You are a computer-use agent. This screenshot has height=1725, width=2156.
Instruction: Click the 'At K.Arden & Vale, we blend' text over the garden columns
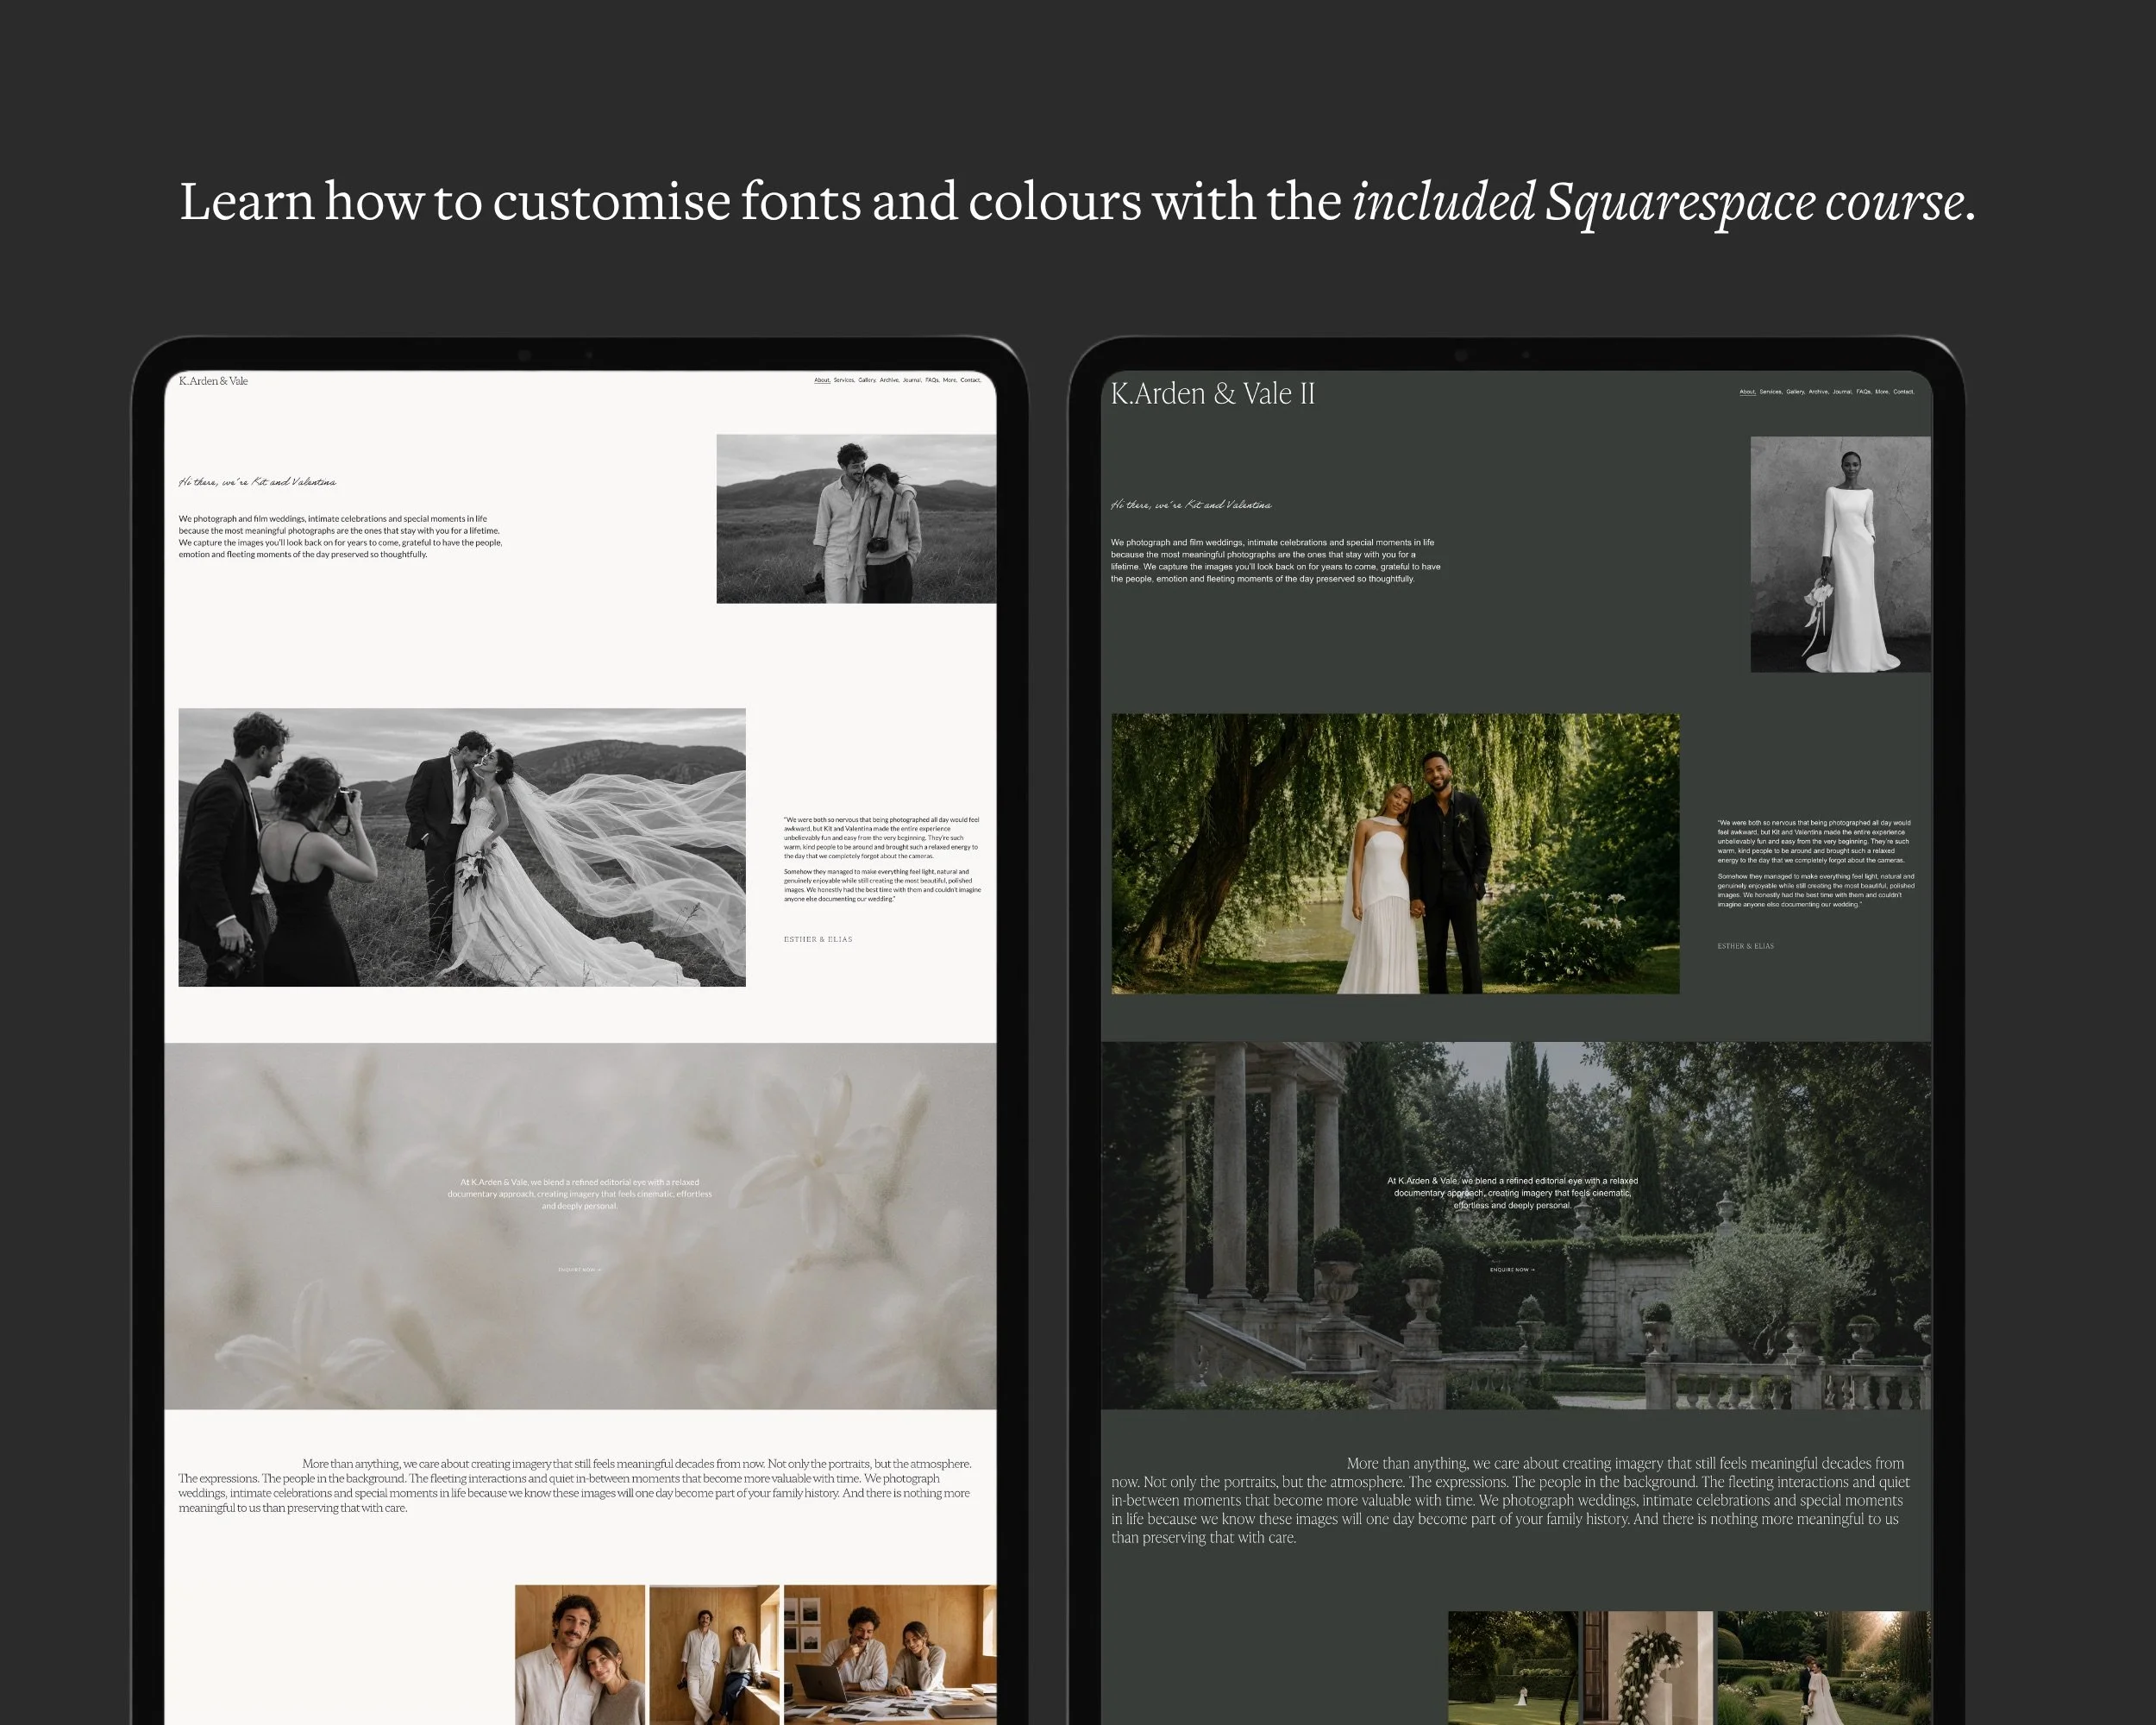tap(1512, 1193)
